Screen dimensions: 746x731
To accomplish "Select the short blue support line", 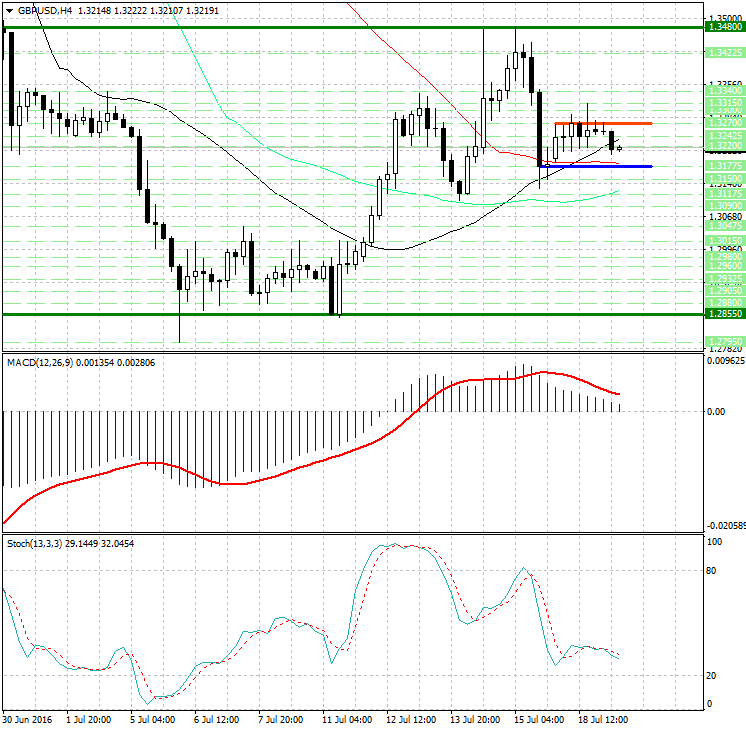I will click(x=596, y=166).
